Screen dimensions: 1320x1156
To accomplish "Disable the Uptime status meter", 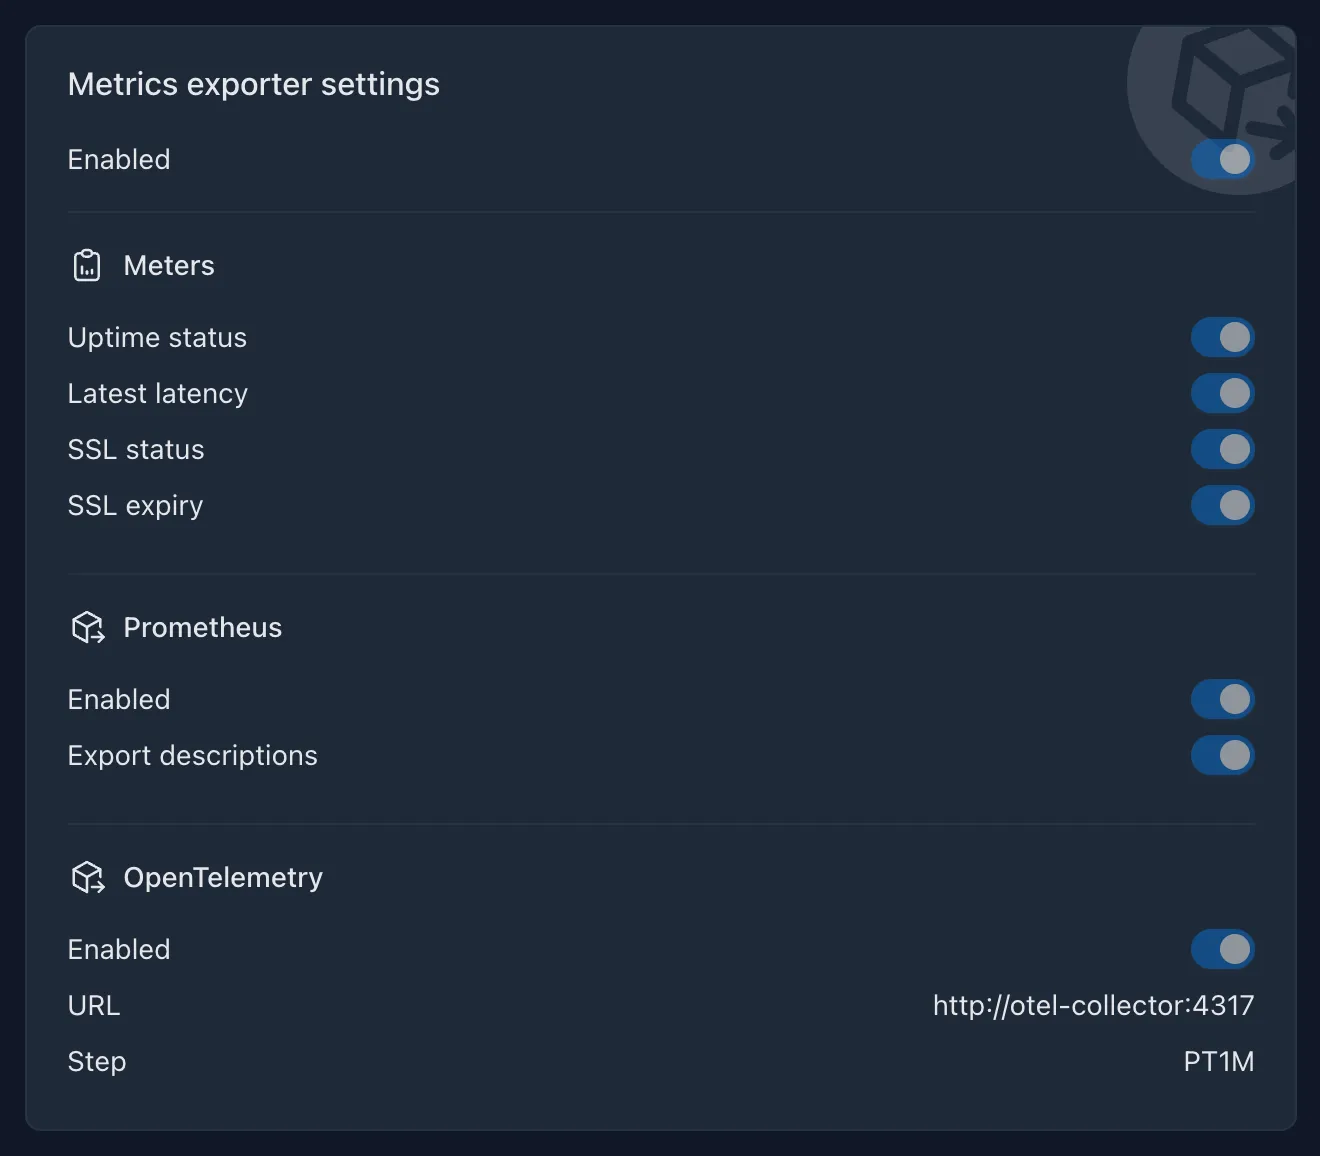I will pos(1222,337).
